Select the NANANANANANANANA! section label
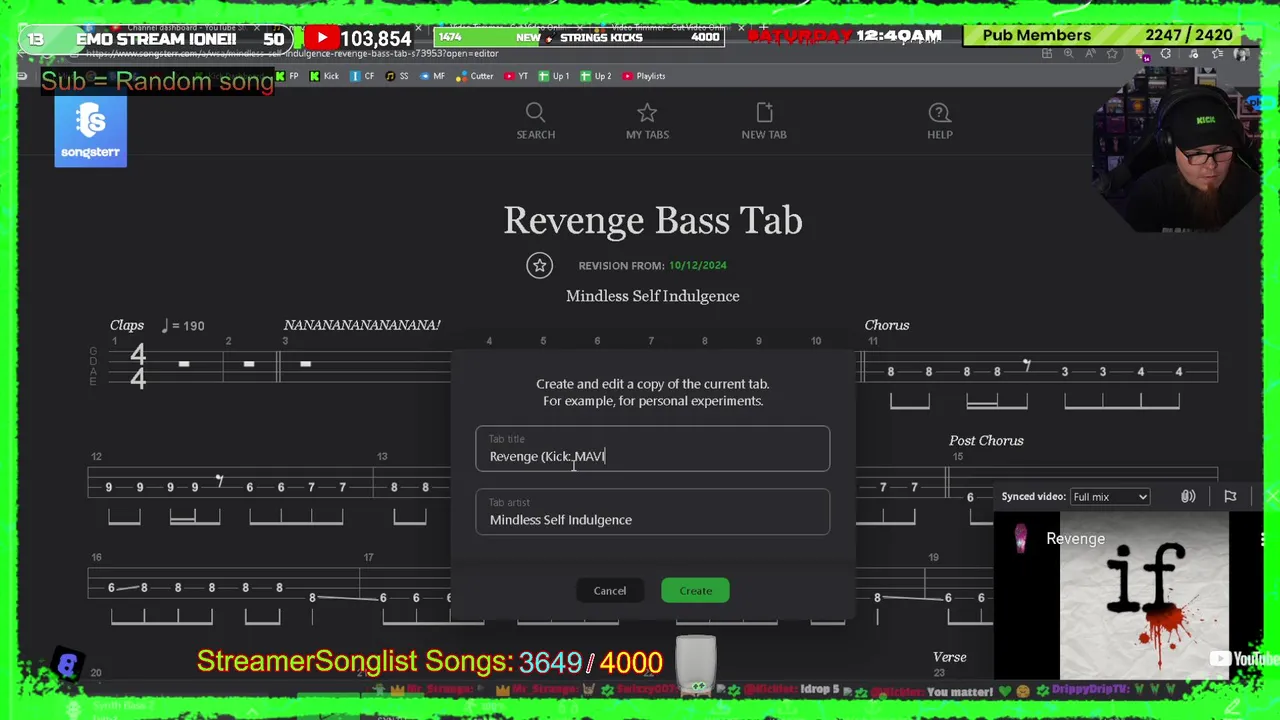 [362, 325]
